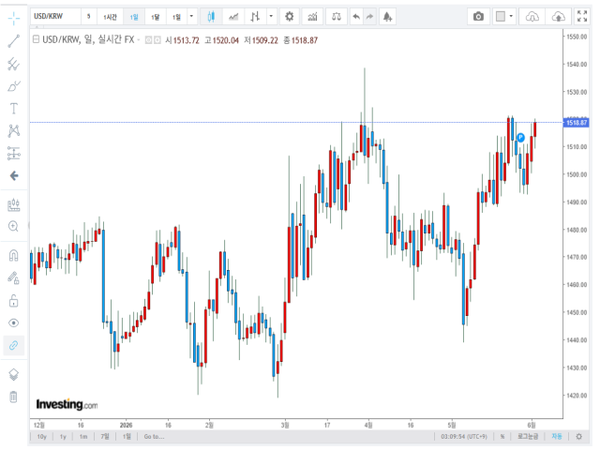Open chart properties gear in toolbar
Viewport: 600px width, 450px height.
pyautogui.click(x=290, y=16)
